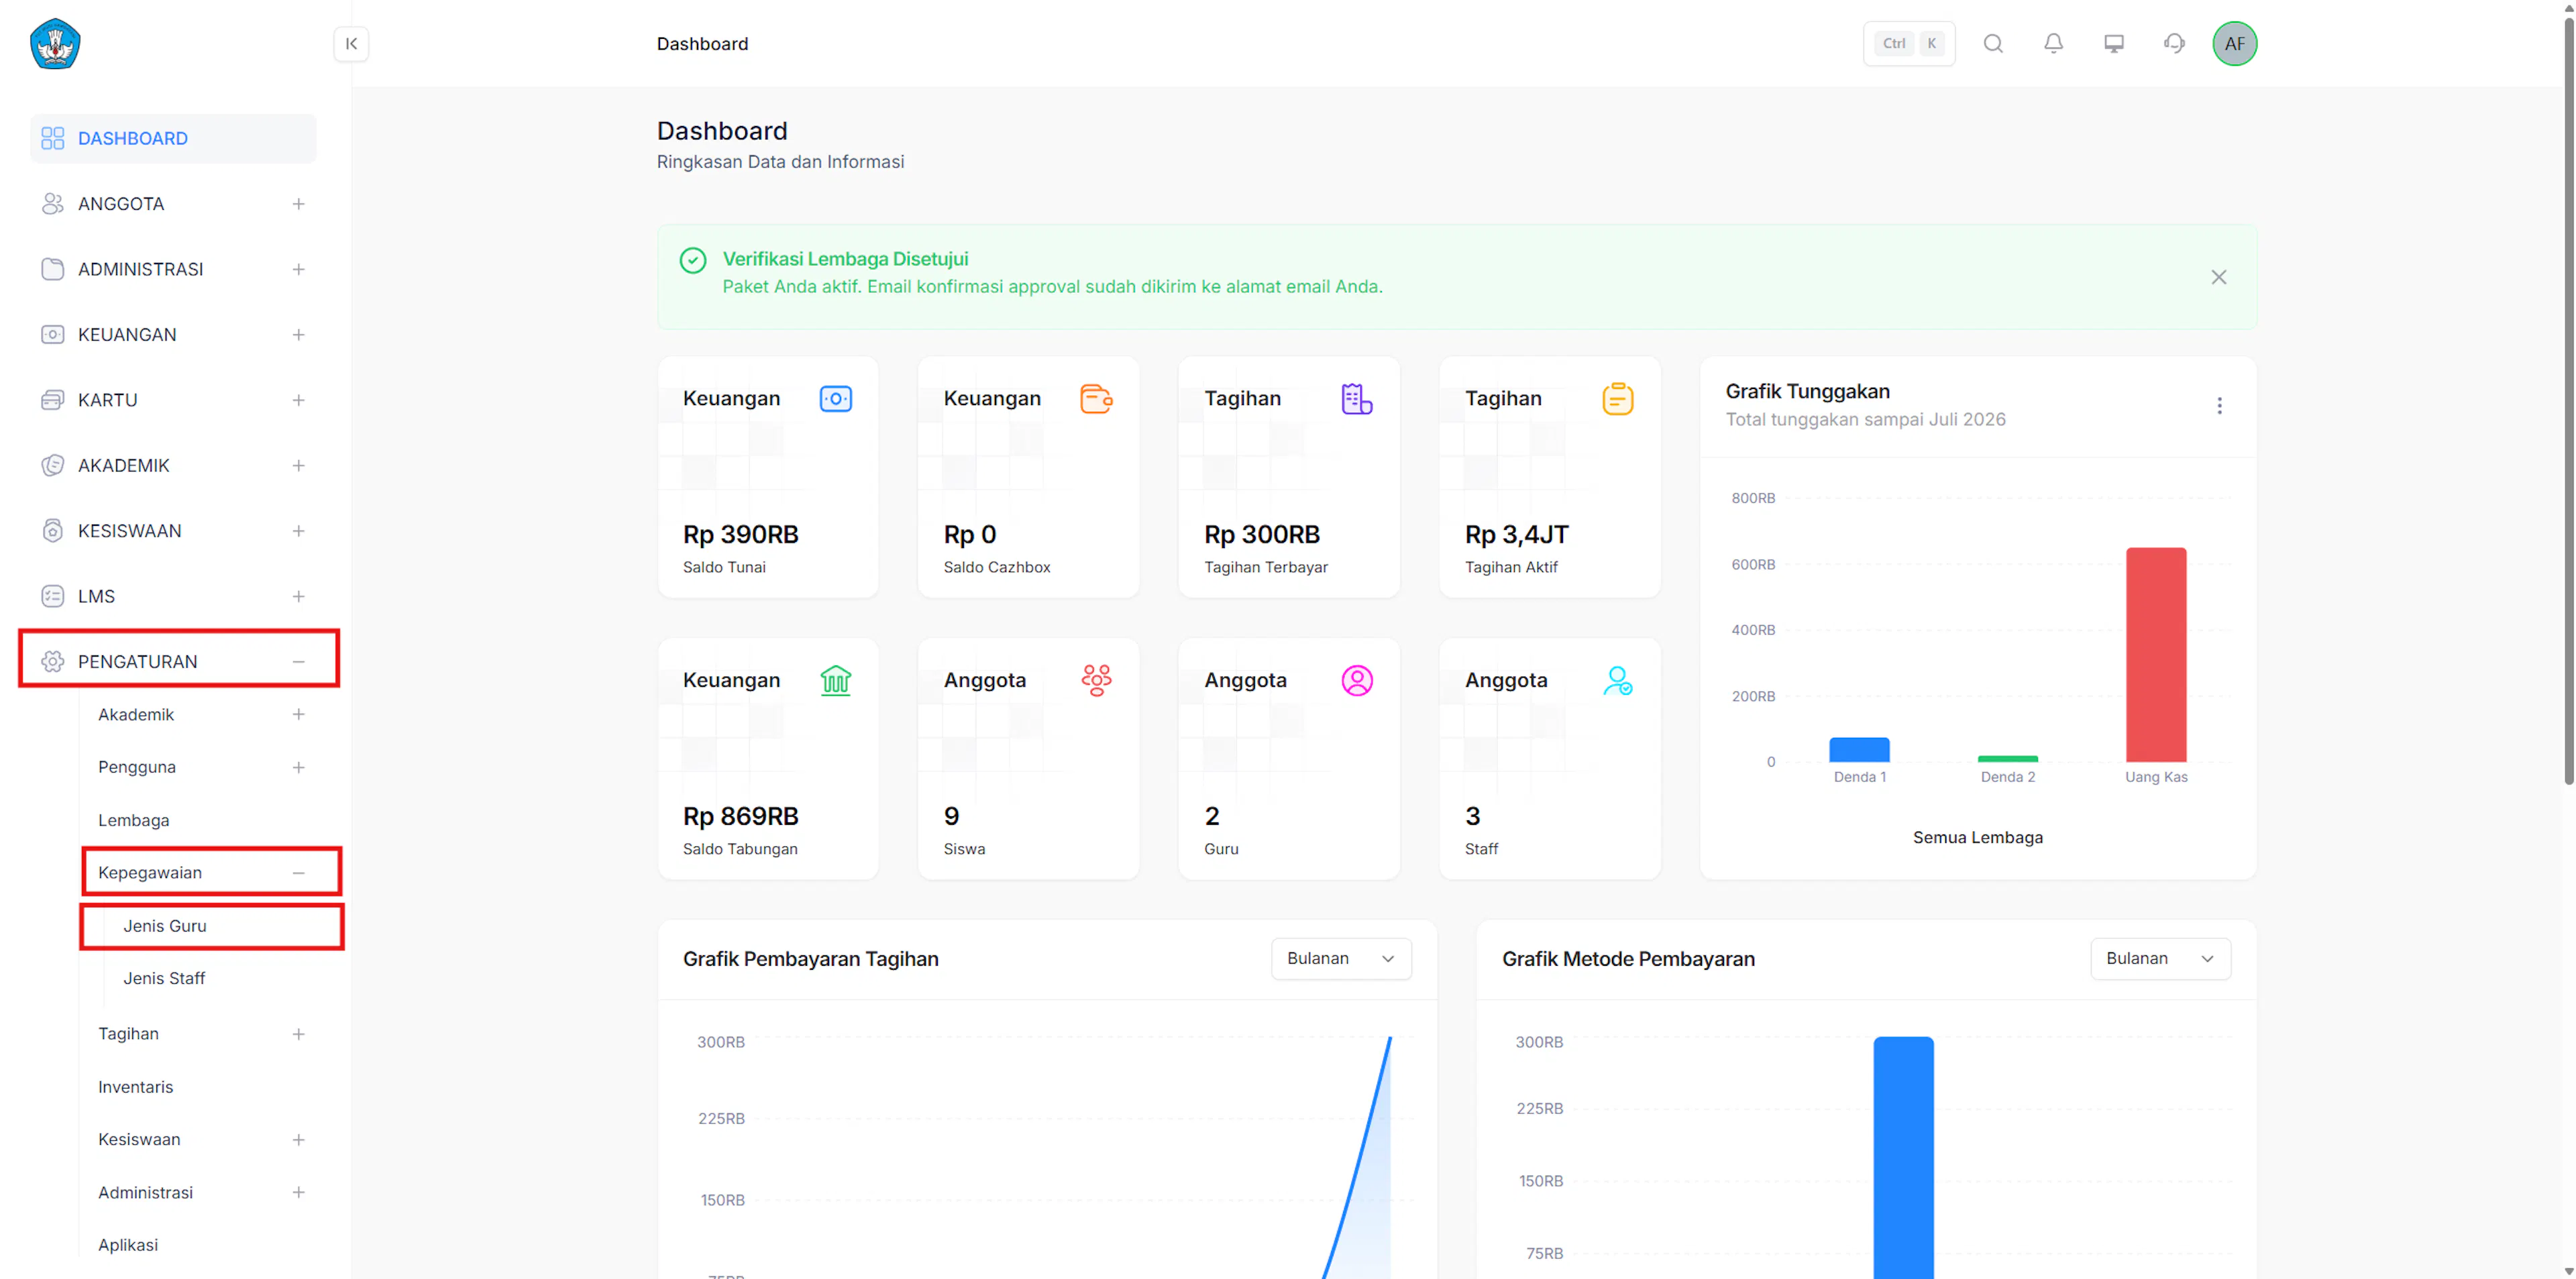Screen dimensions: 2576x1279
Task: Open the Rp 3,4JT Tagihan Aktif card
Action: pos(1550,477)
